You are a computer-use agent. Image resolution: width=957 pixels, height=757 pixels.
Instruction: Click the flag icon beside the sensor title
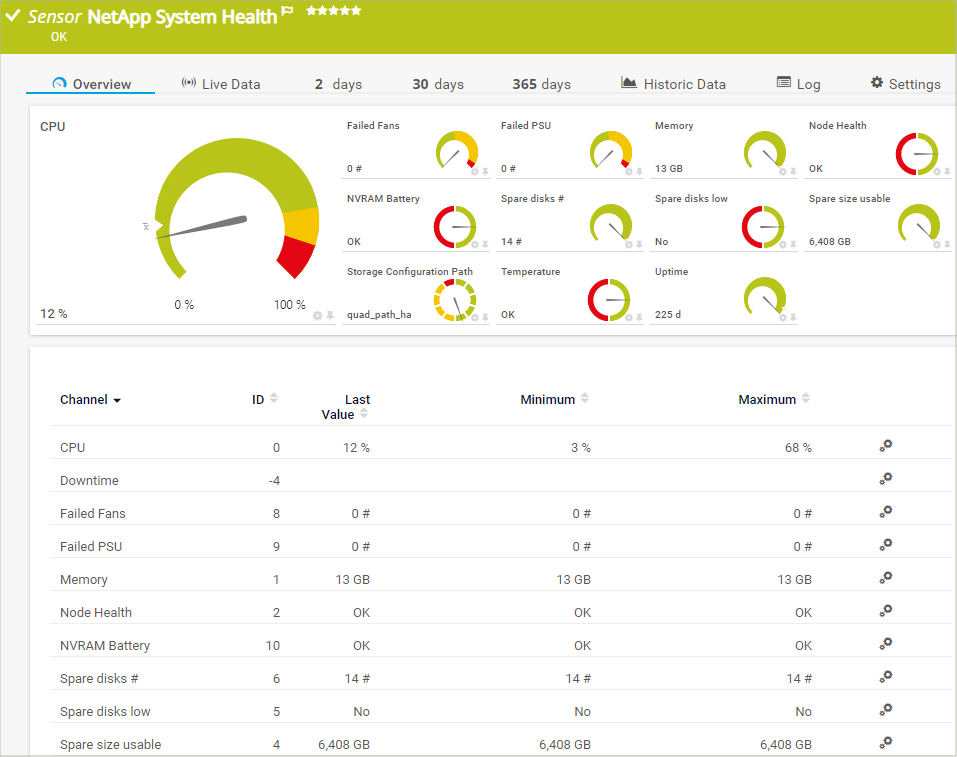click(288, 14)
